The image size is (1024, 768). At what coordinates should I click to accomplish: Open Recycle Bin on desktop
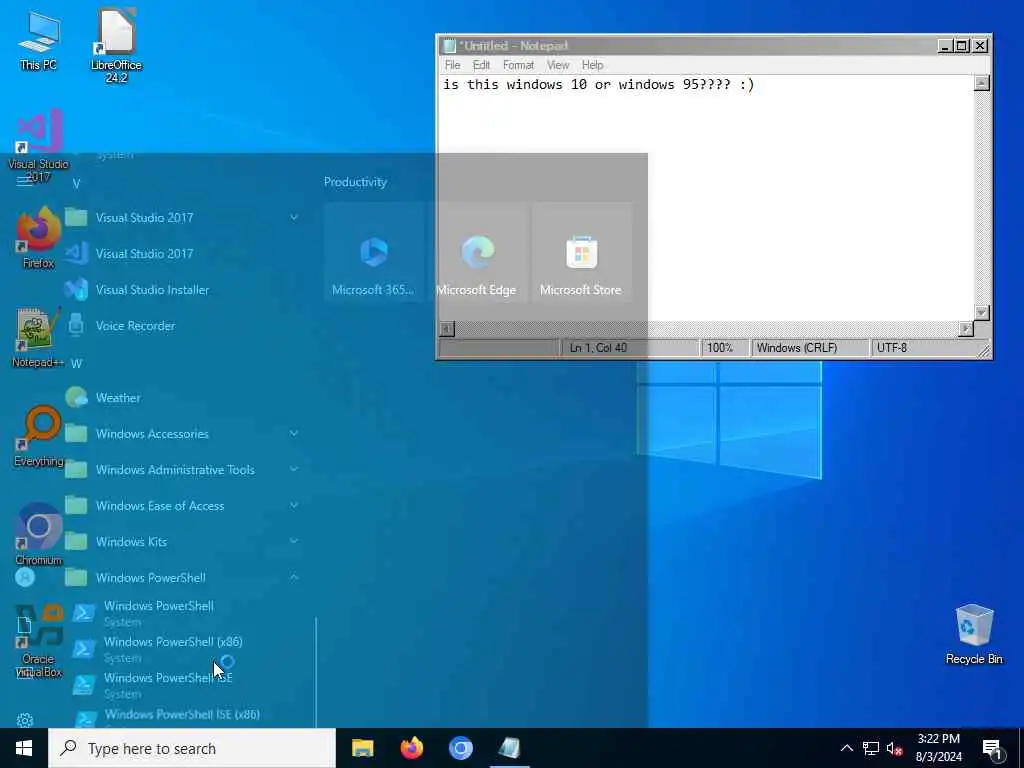(974, 633)
